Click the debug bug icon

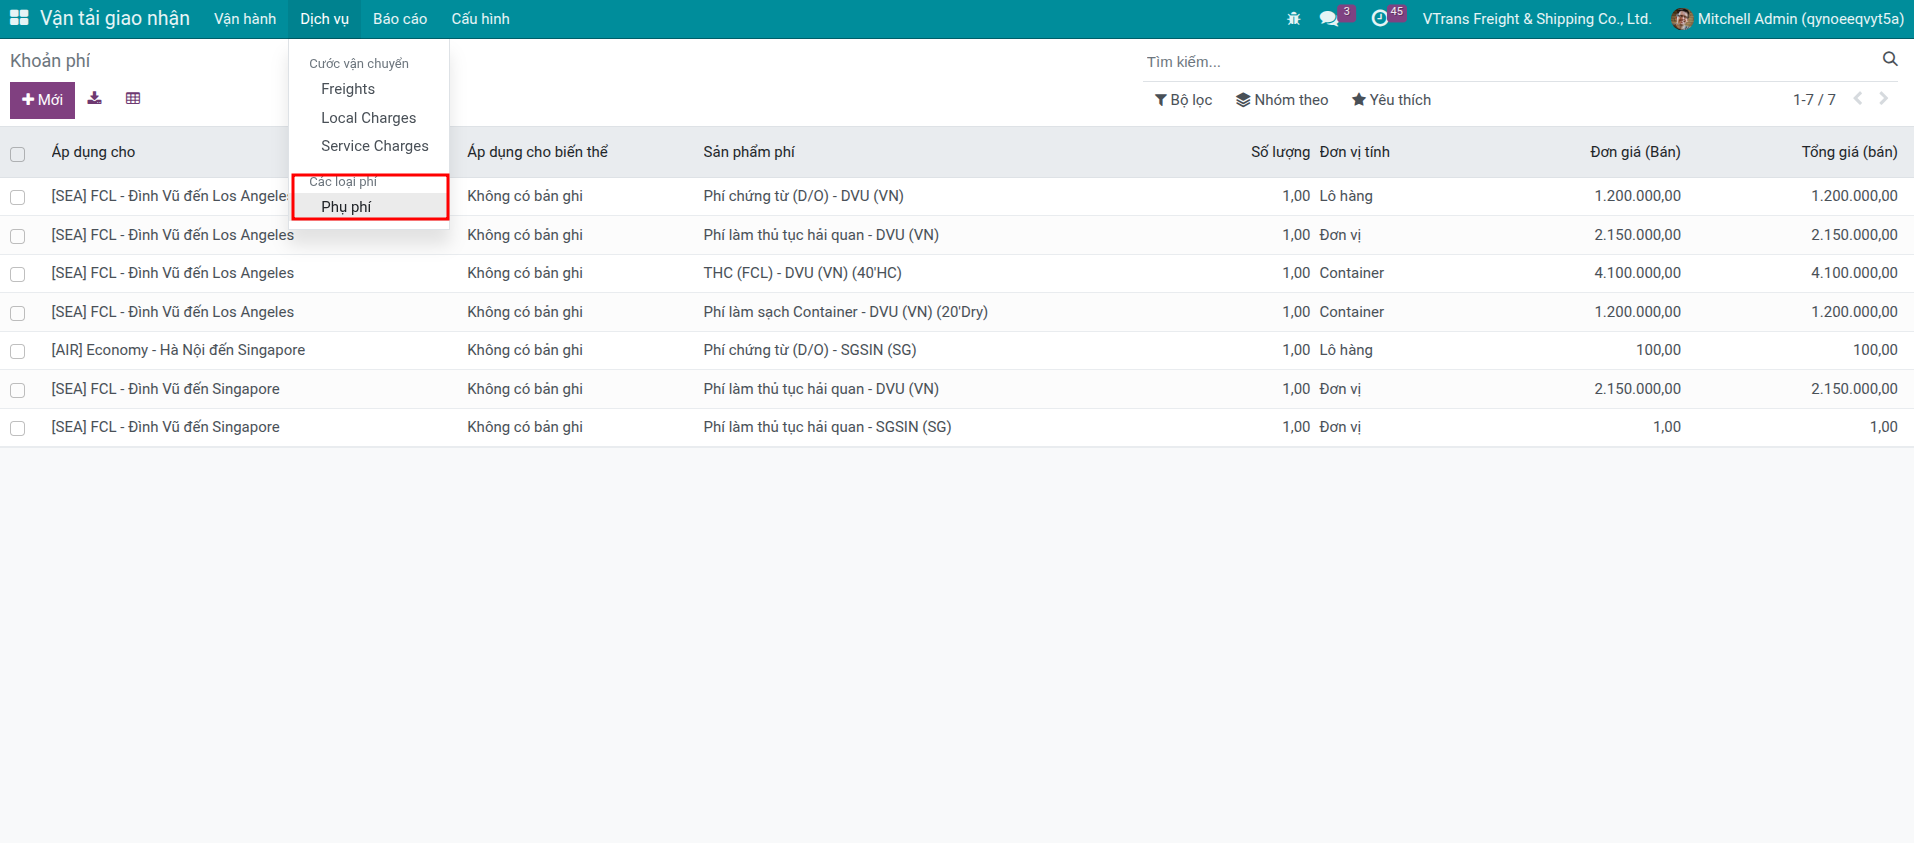click(x=1293, y=19)
